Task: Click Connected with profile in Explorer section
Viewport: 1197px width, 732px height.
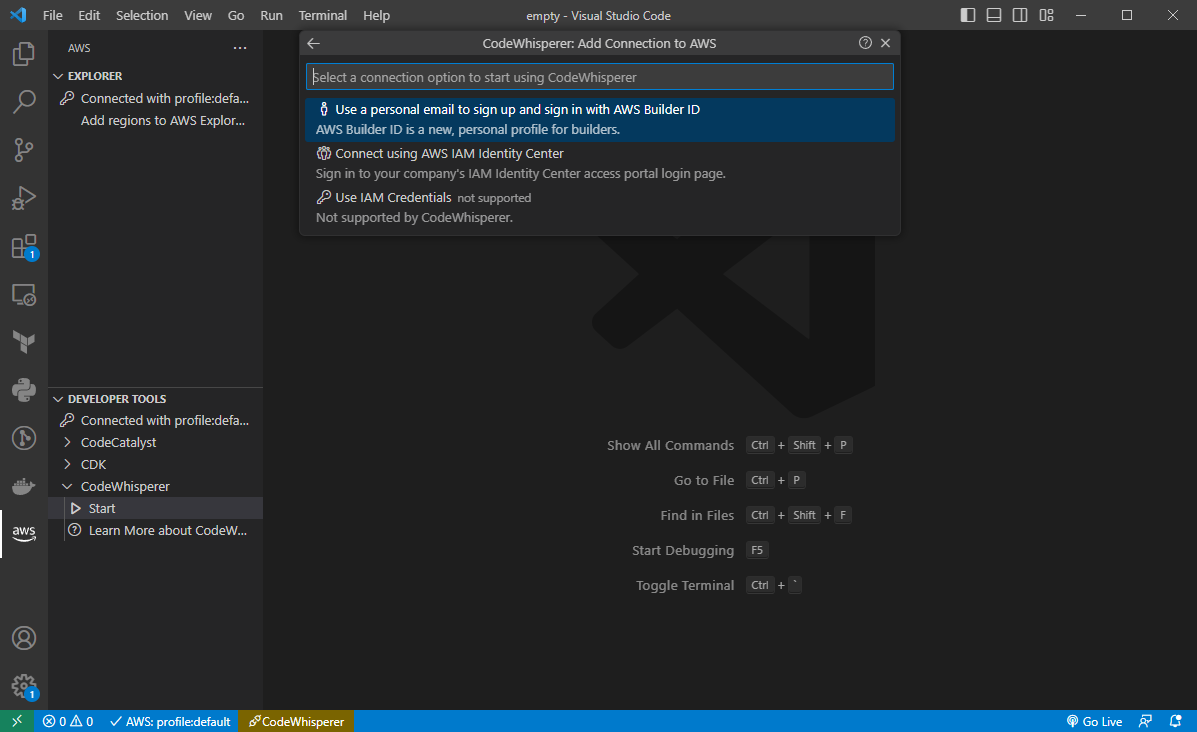Action: tap(156, 98)
